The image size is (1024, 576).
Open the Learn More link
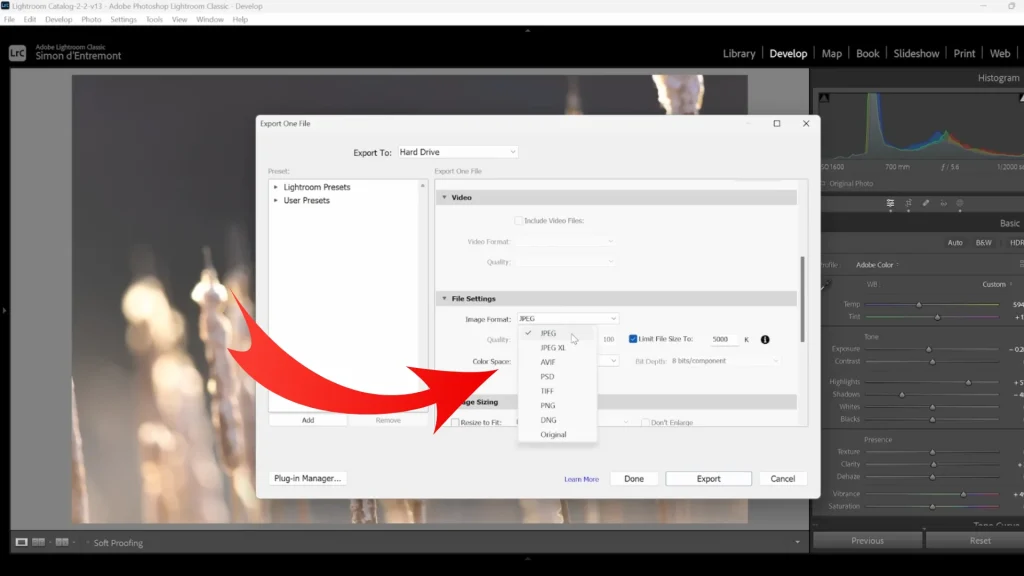[581, 479]
